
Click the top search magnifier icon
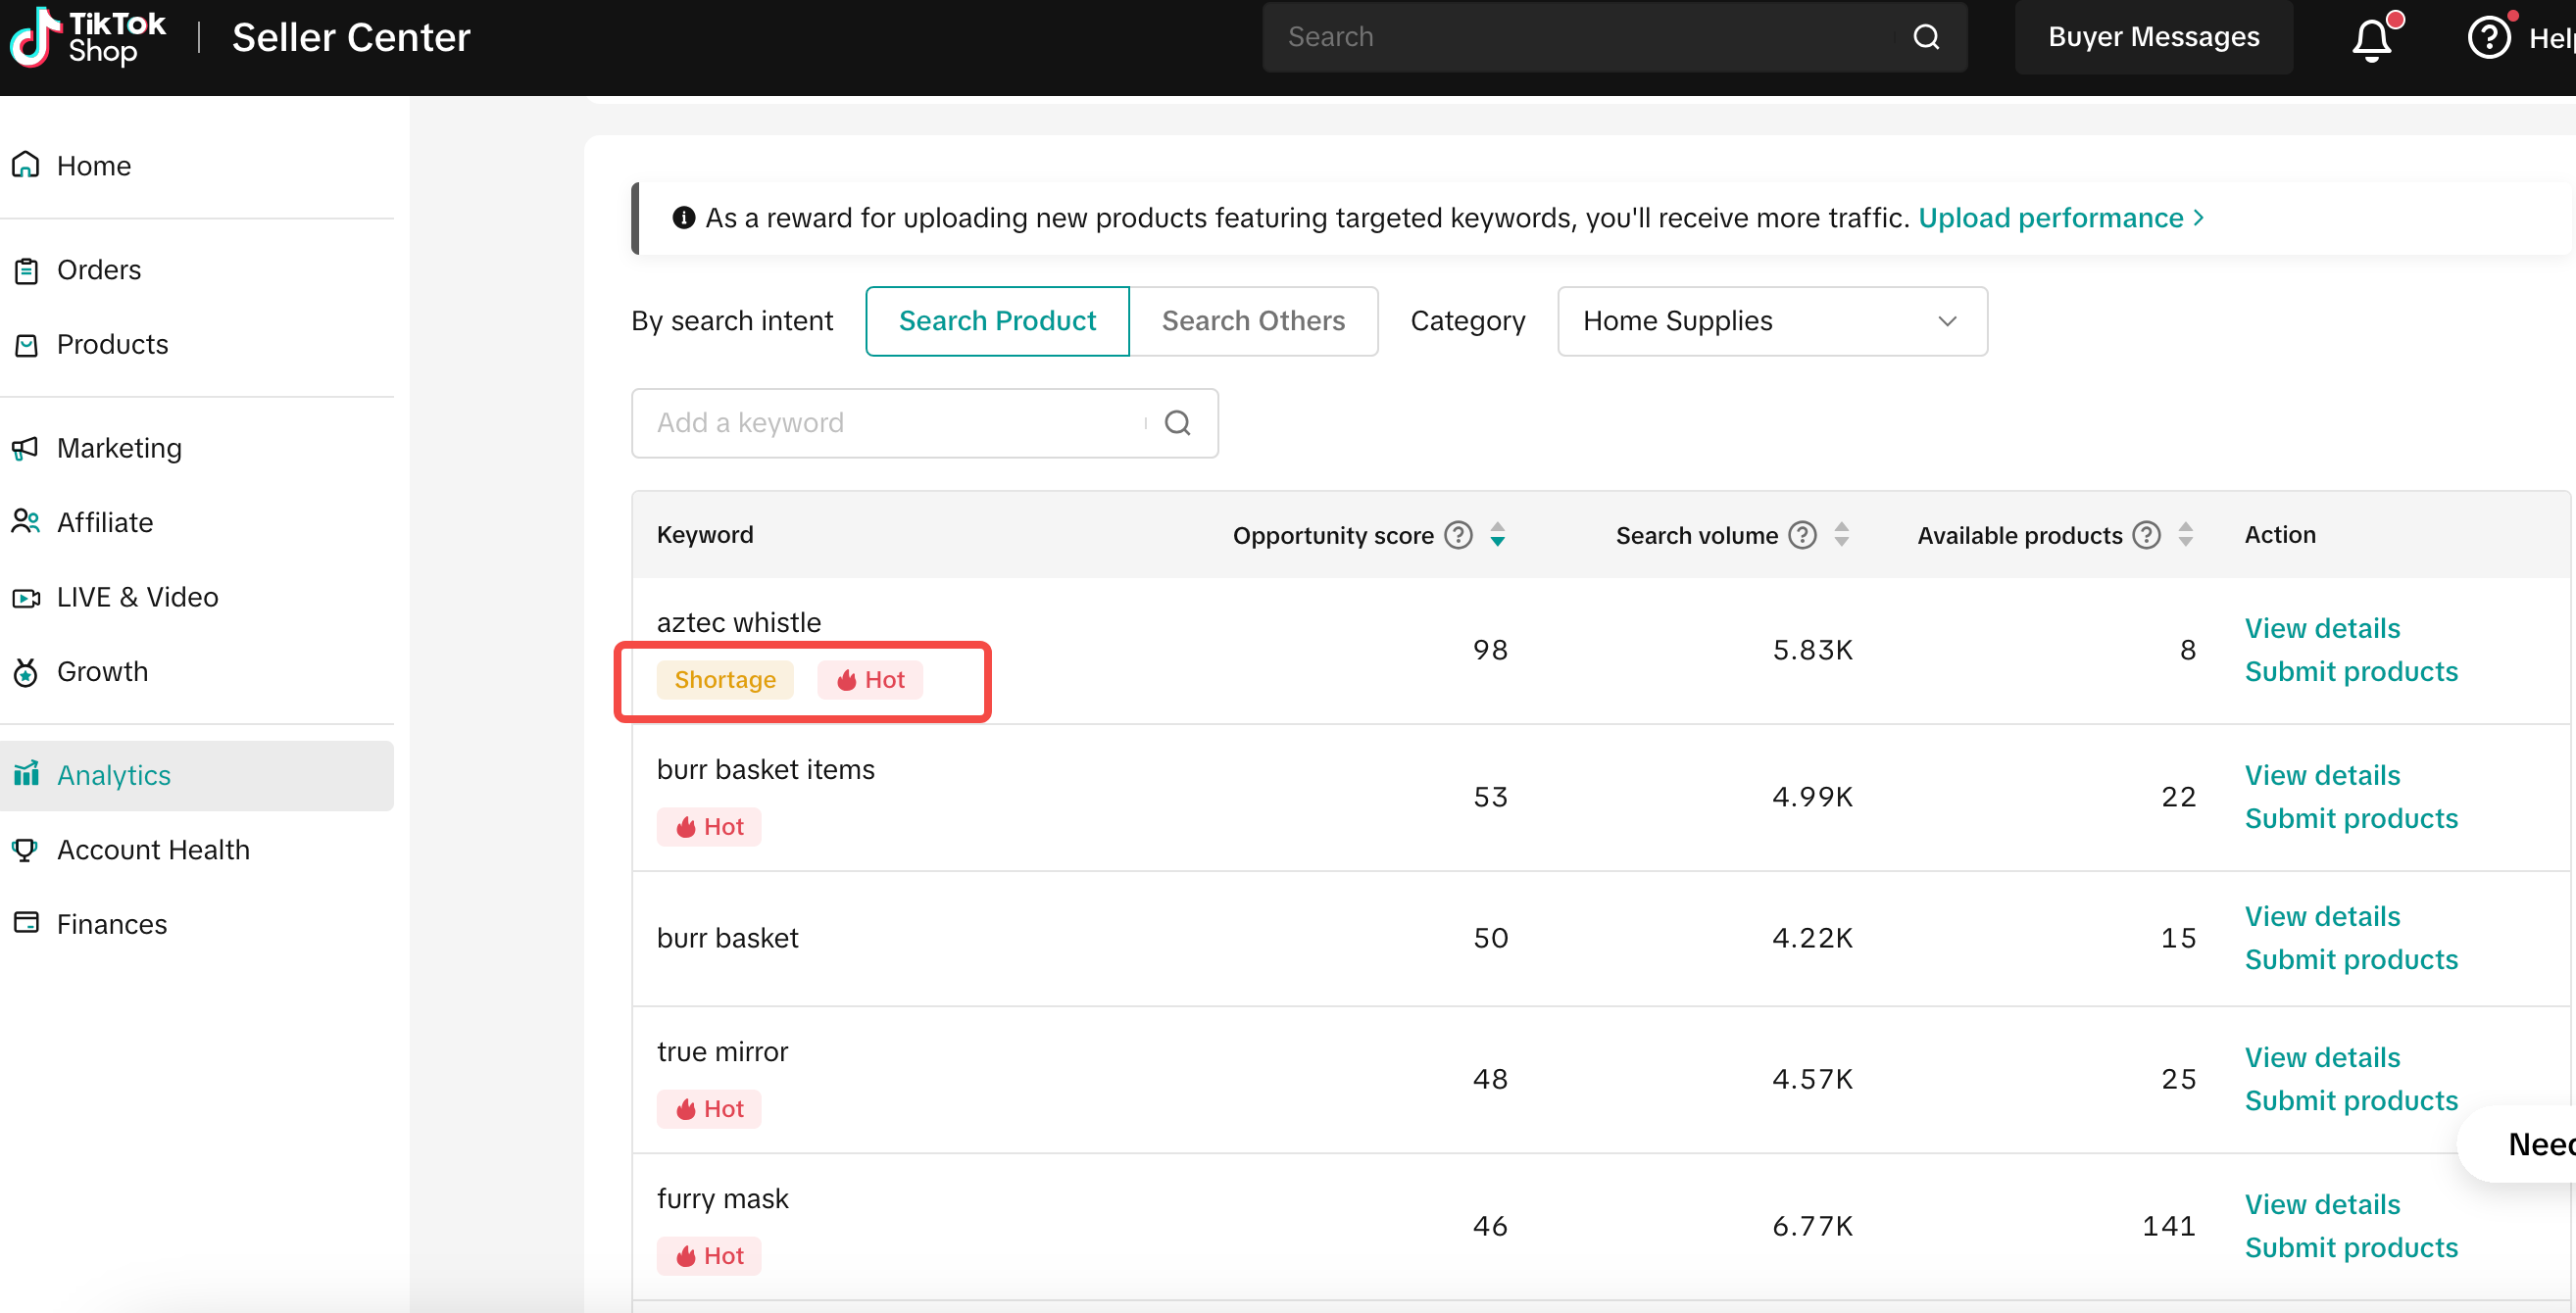pyautogui.click(x=1926, y=37)
